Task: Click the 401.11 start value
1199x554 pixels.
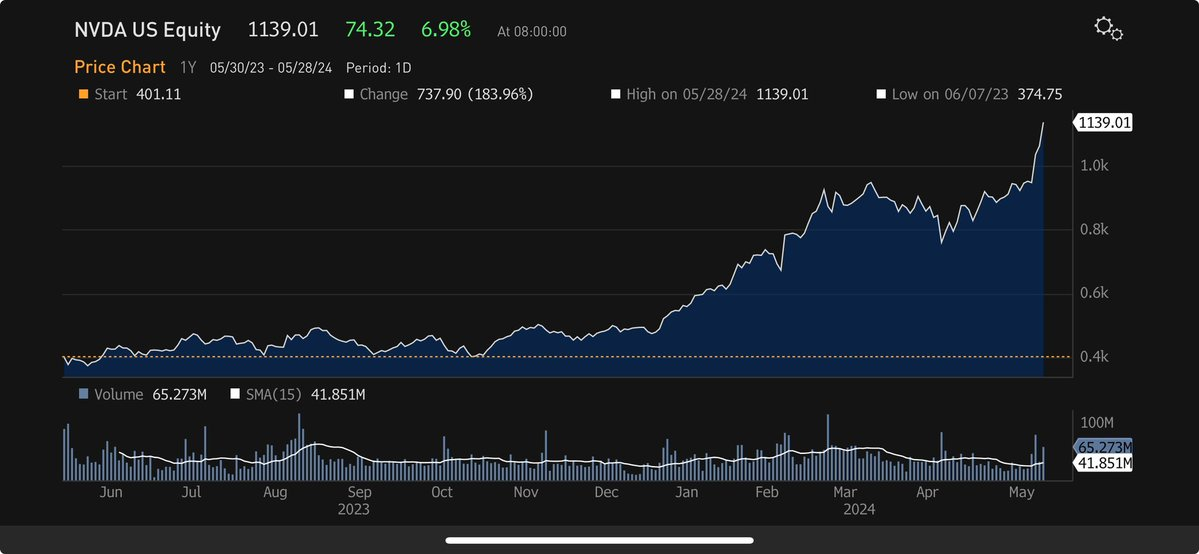Action: tap(158, 95)
